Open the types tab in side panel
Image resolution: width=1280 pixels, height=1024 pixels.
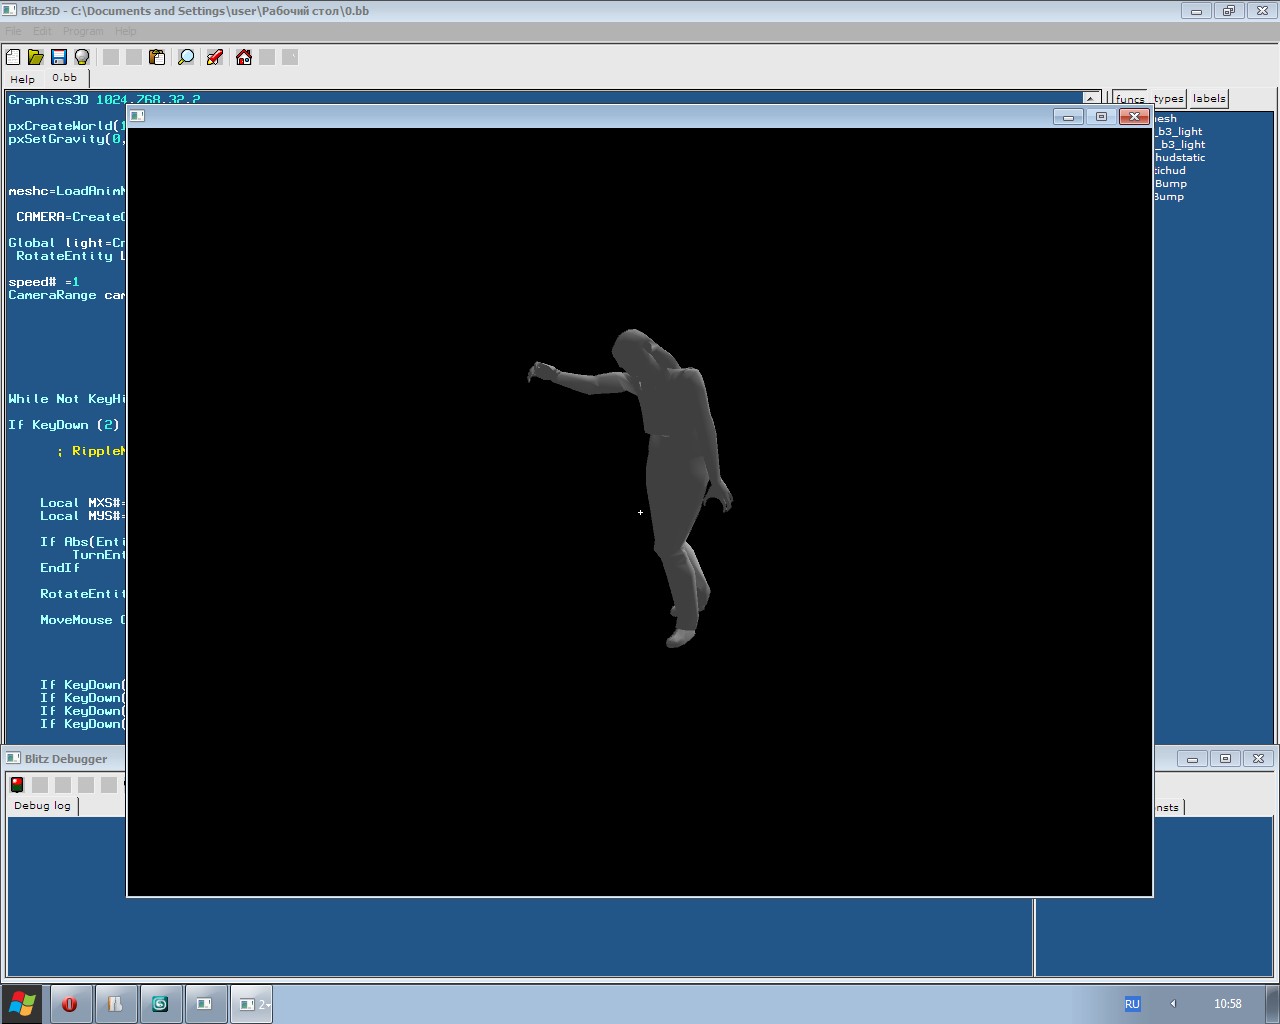click(1168, 98)
